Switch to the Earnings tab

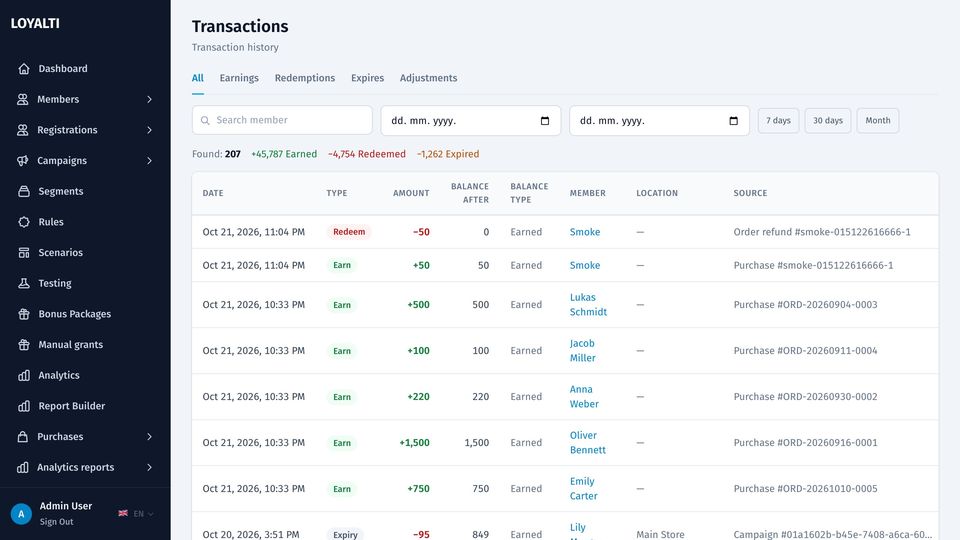point(239,78)
